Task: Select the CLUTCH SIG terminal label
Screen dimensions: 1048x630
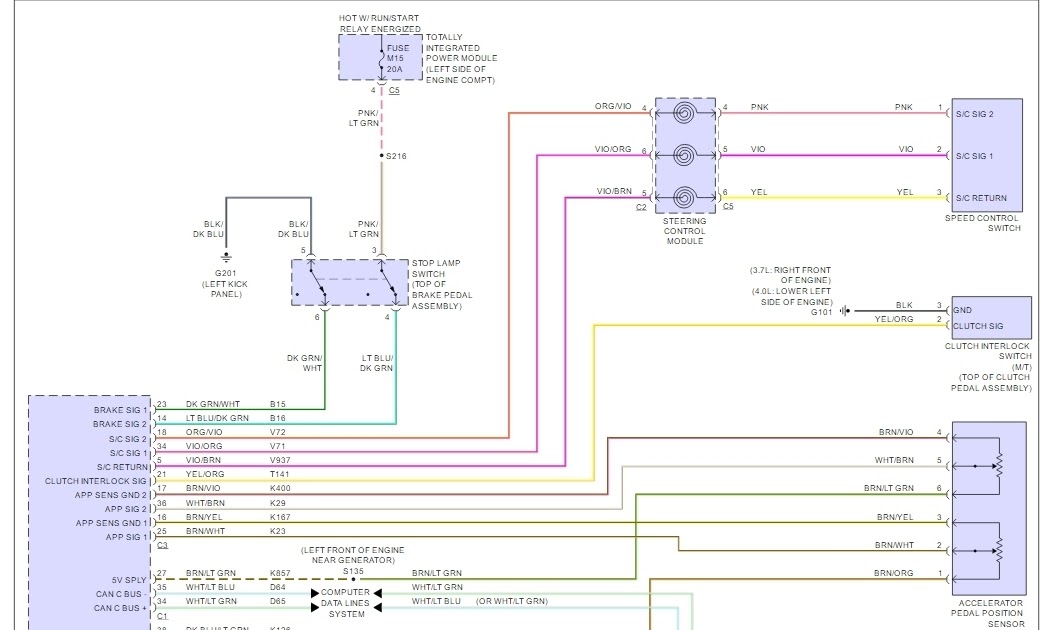Action: click(x=978, y=326)
